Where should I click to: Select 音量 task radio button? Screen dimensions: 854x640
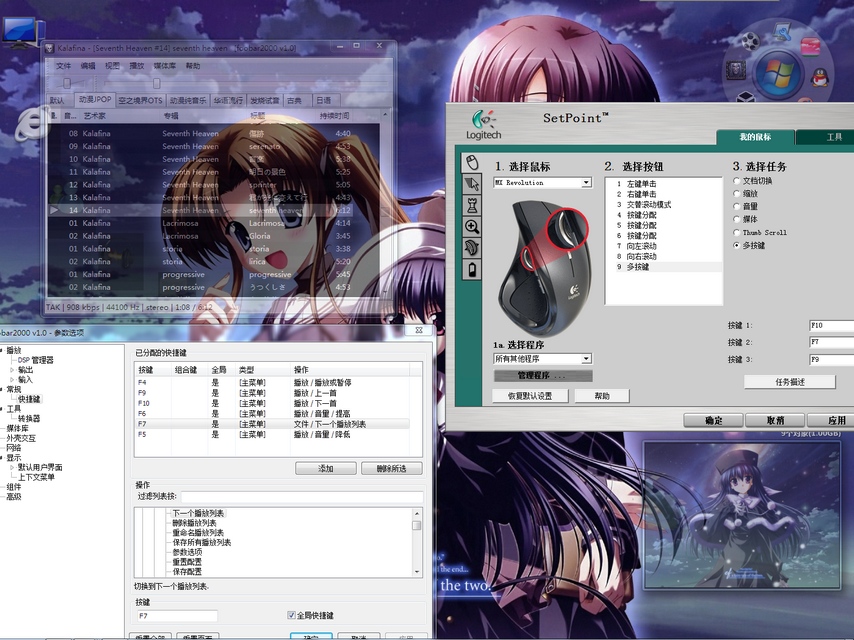pyautogui.click(x=737, y=206)
